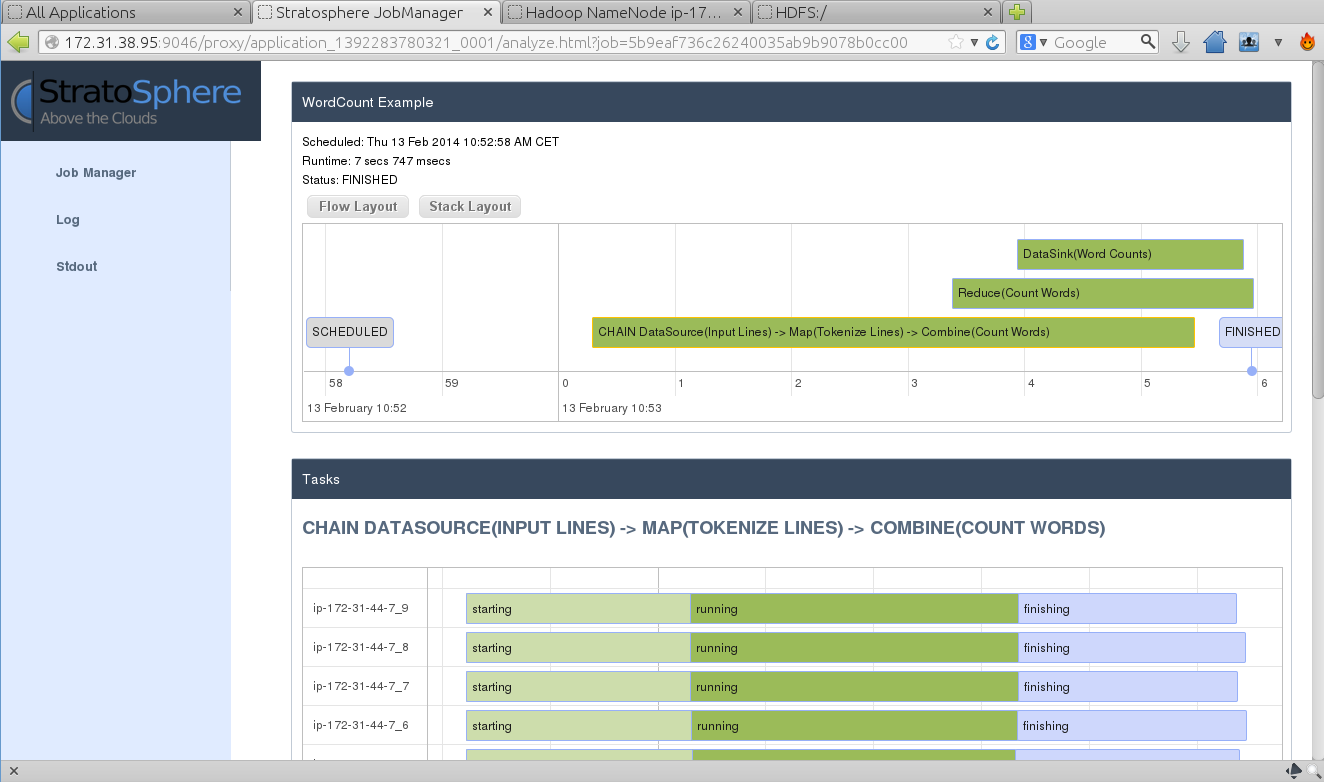Open the search engine selection dropdown
This screenshot has height=782, width=1324.
click(x=1034, y=42)
